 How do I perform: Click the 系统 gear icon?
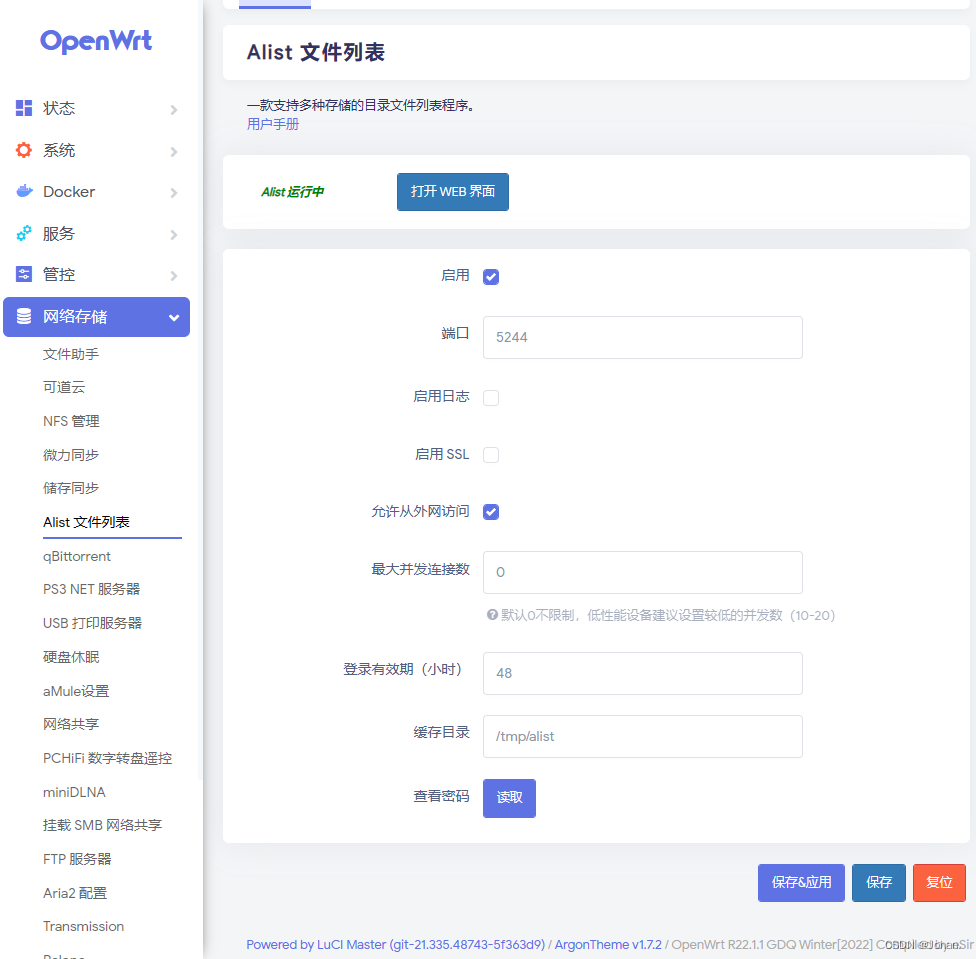(x=24, y=150)
